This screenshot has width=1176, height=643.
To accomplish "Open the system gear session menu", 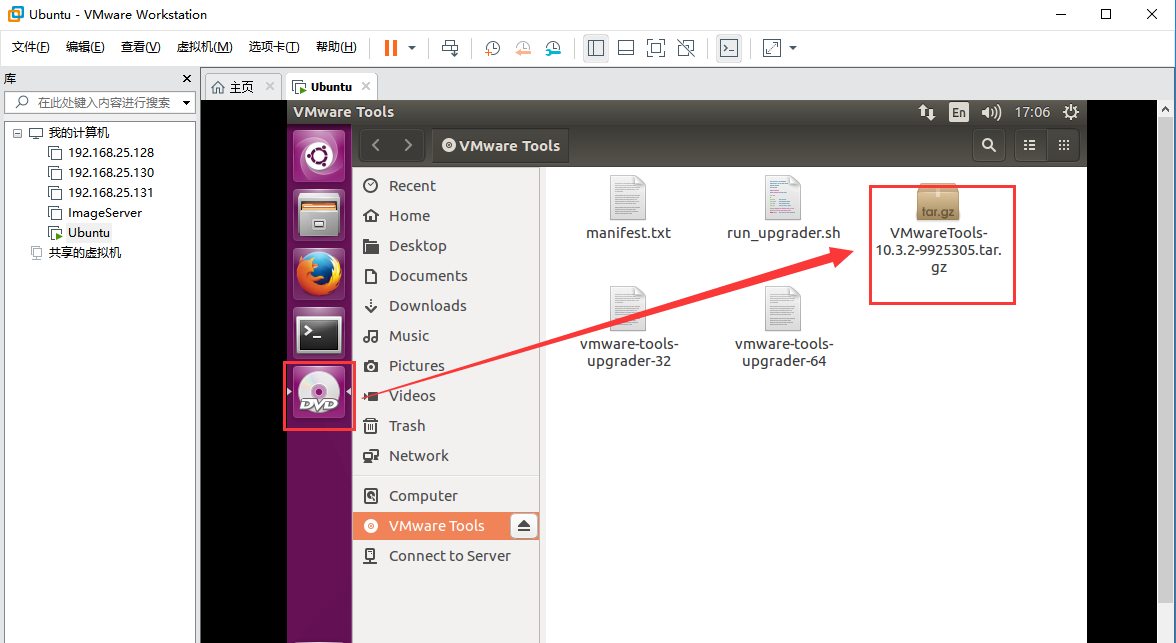I will 1071,113.
